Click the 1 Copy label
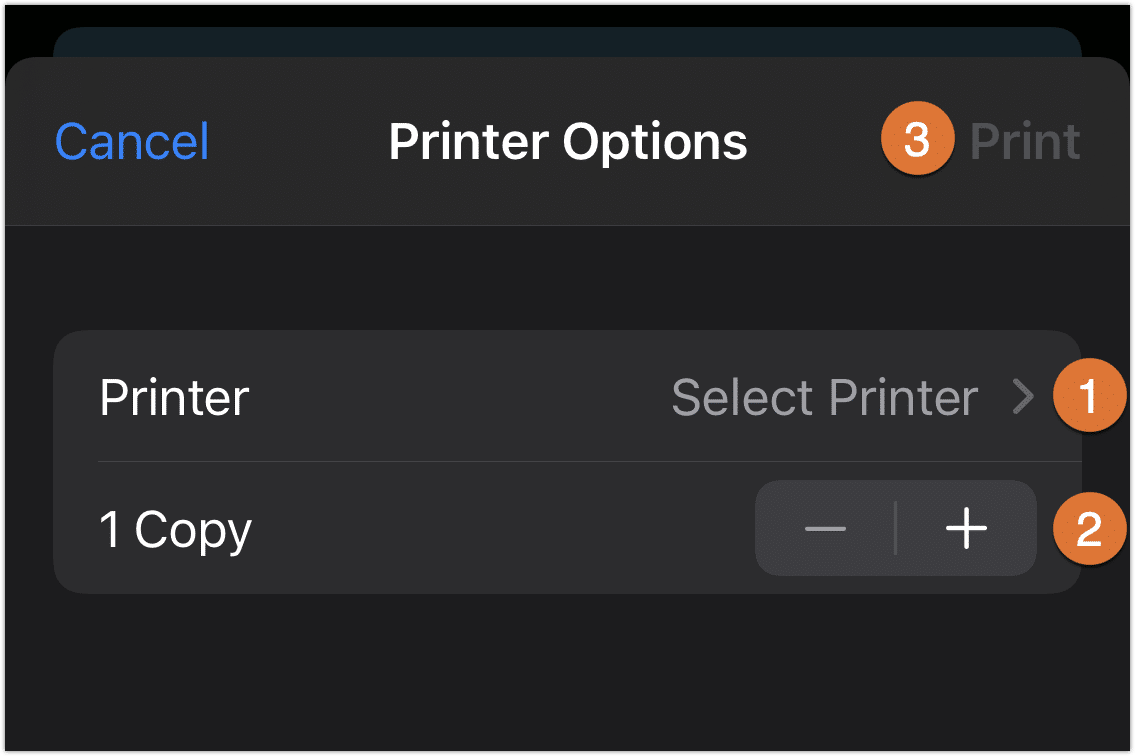 [x=175, y=530]
